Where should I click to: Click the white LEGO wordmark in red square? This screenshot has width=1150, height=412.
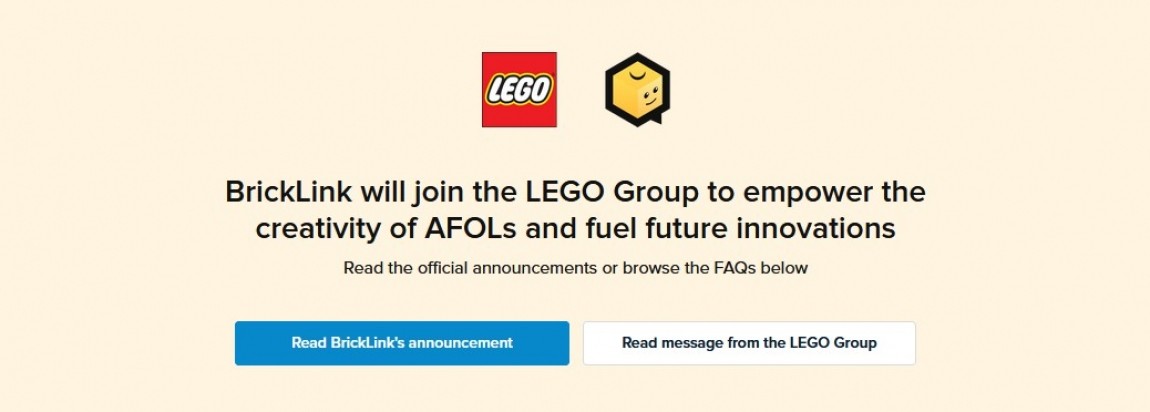pyautogui.click(x=519, y=91)
